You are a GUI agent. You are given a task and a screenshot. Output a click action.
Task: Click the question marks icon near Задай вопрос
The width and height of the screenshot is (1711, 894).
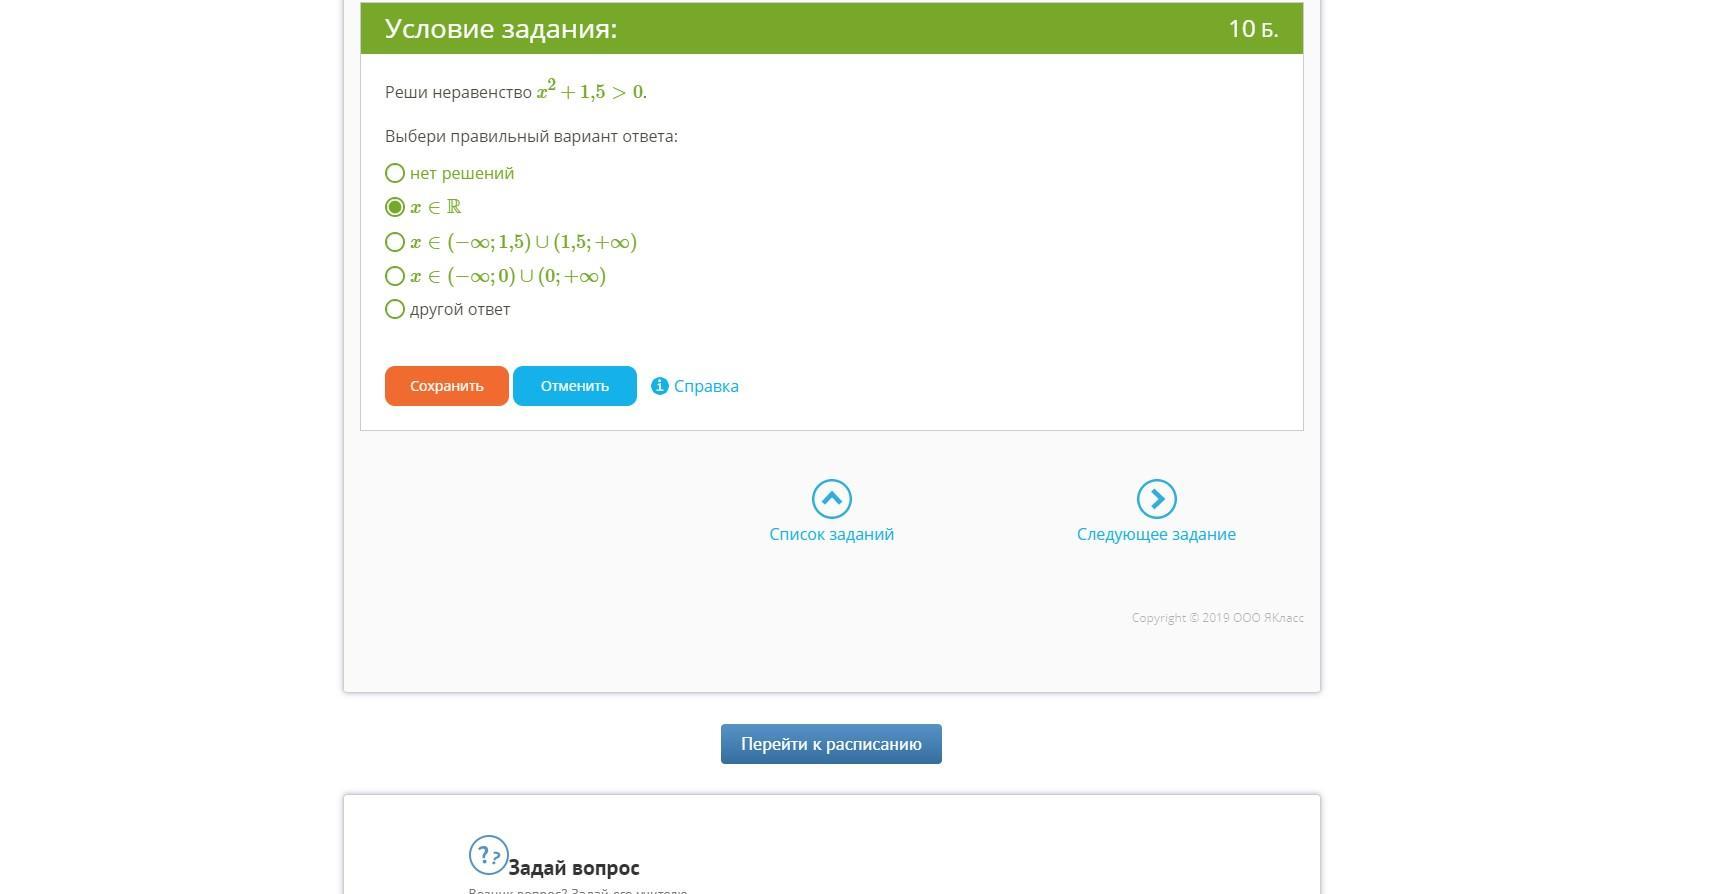(x=488, y=856)
